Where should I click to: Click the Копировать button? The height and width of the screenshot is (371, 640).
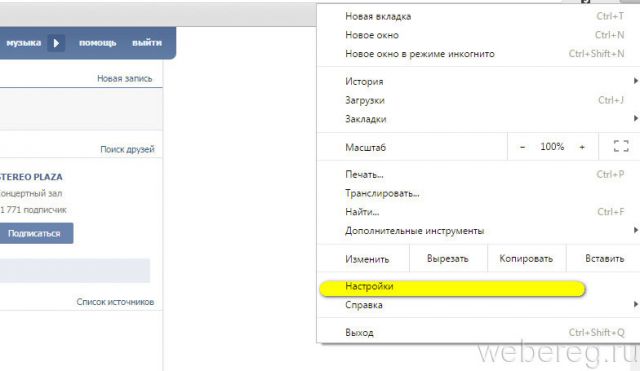point(526,259)
